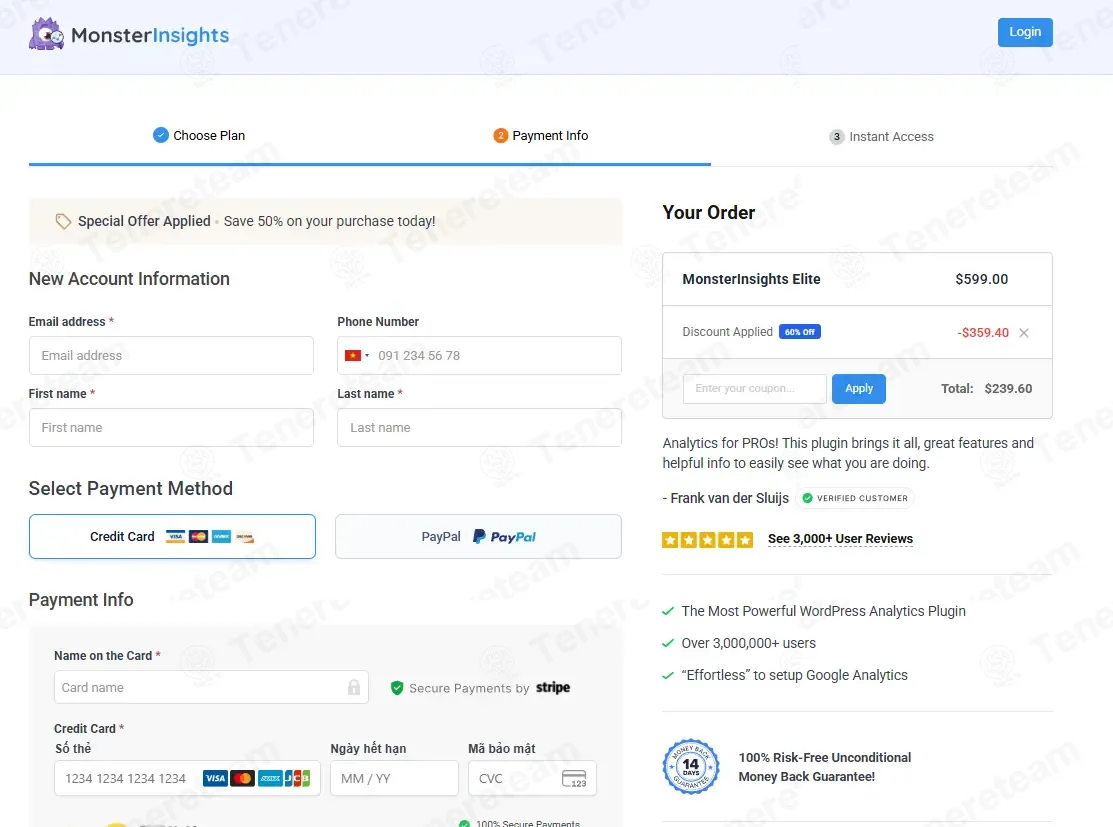Click the Mastercard icon in card number field
Image resolution: width=1113 pixels, height=827 pixels.
coord(243,779)
